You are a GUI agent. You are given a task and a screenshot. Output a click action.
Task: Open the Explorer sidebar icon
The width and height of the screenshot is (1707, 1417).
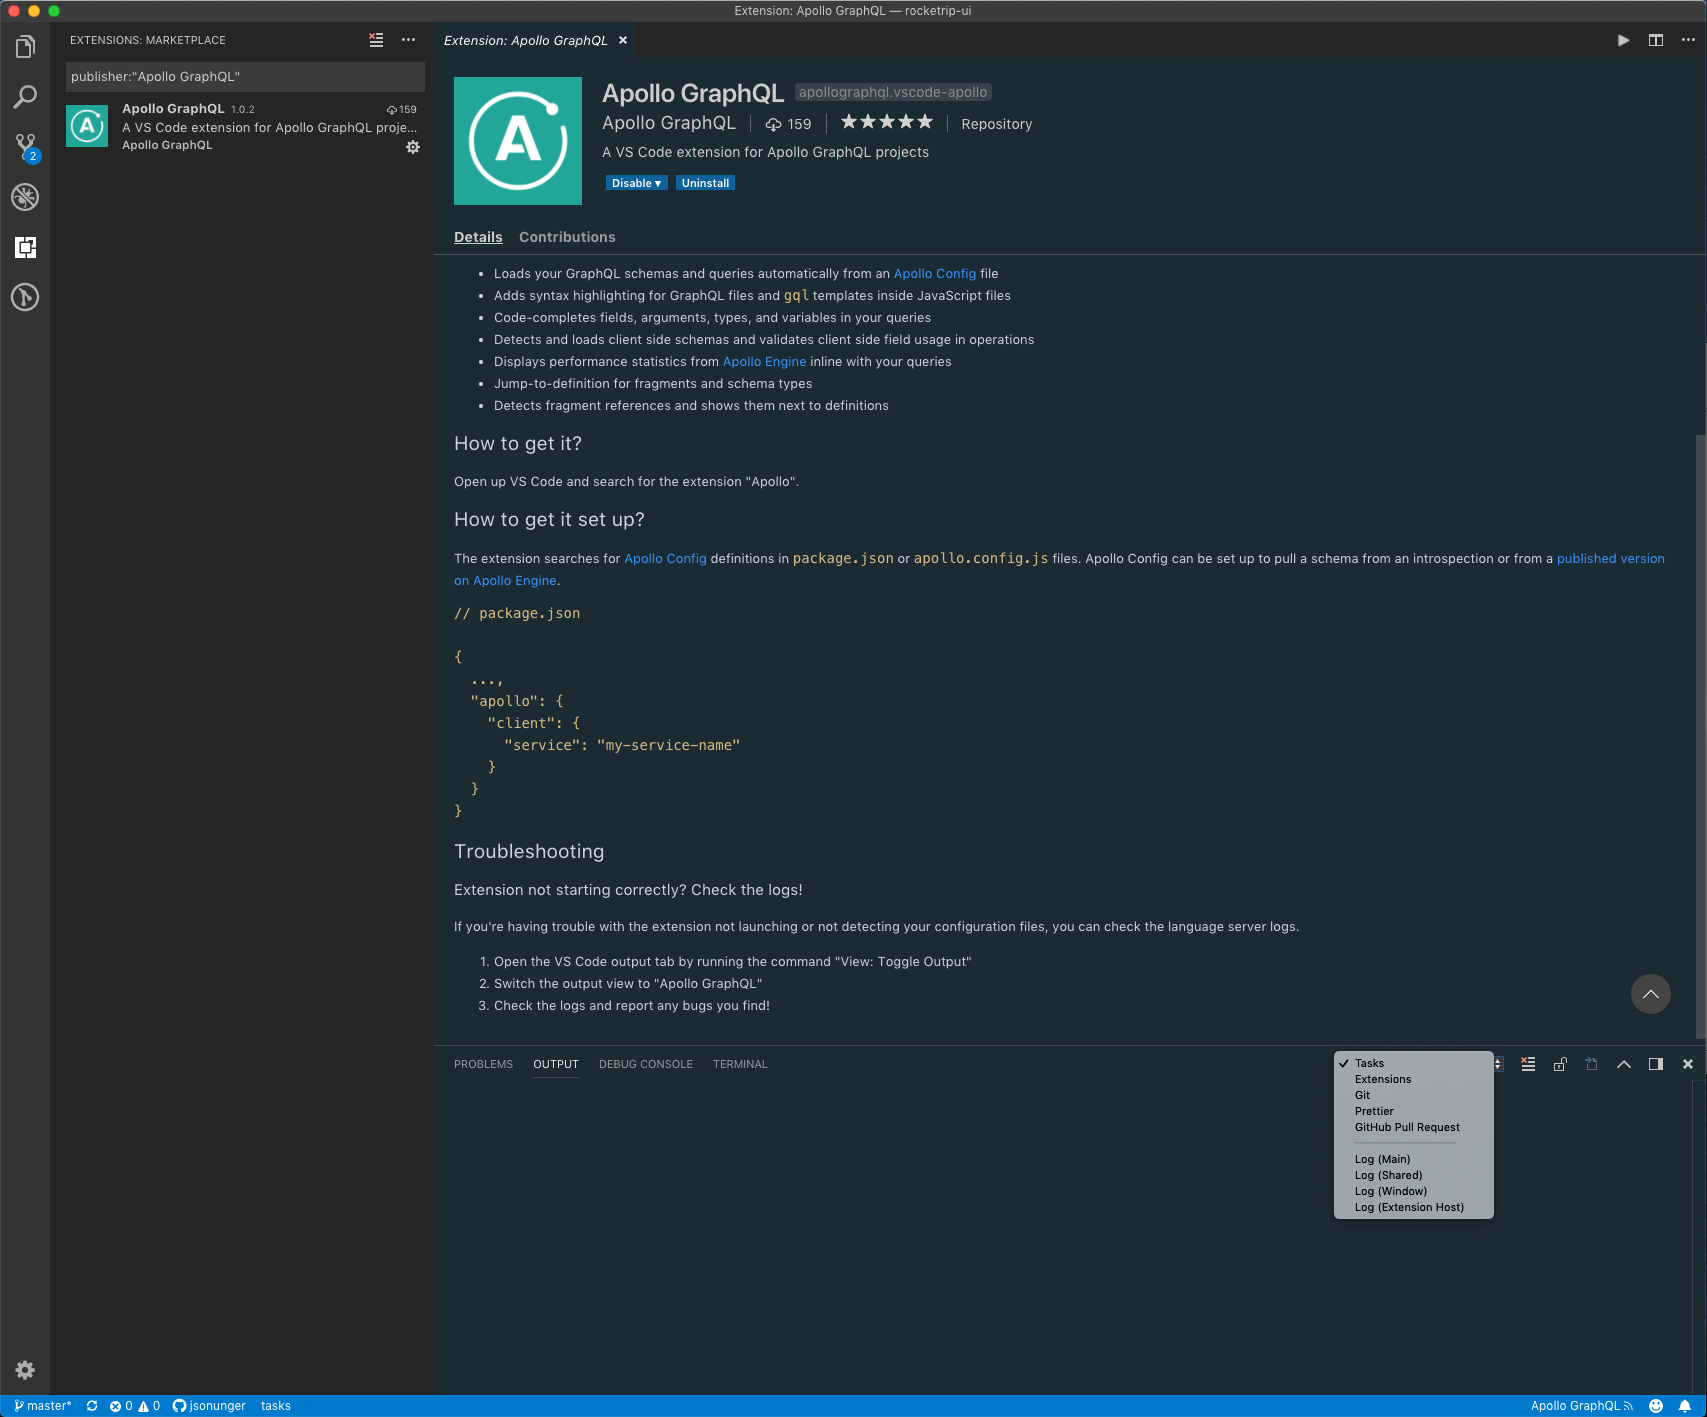[25, 45]
